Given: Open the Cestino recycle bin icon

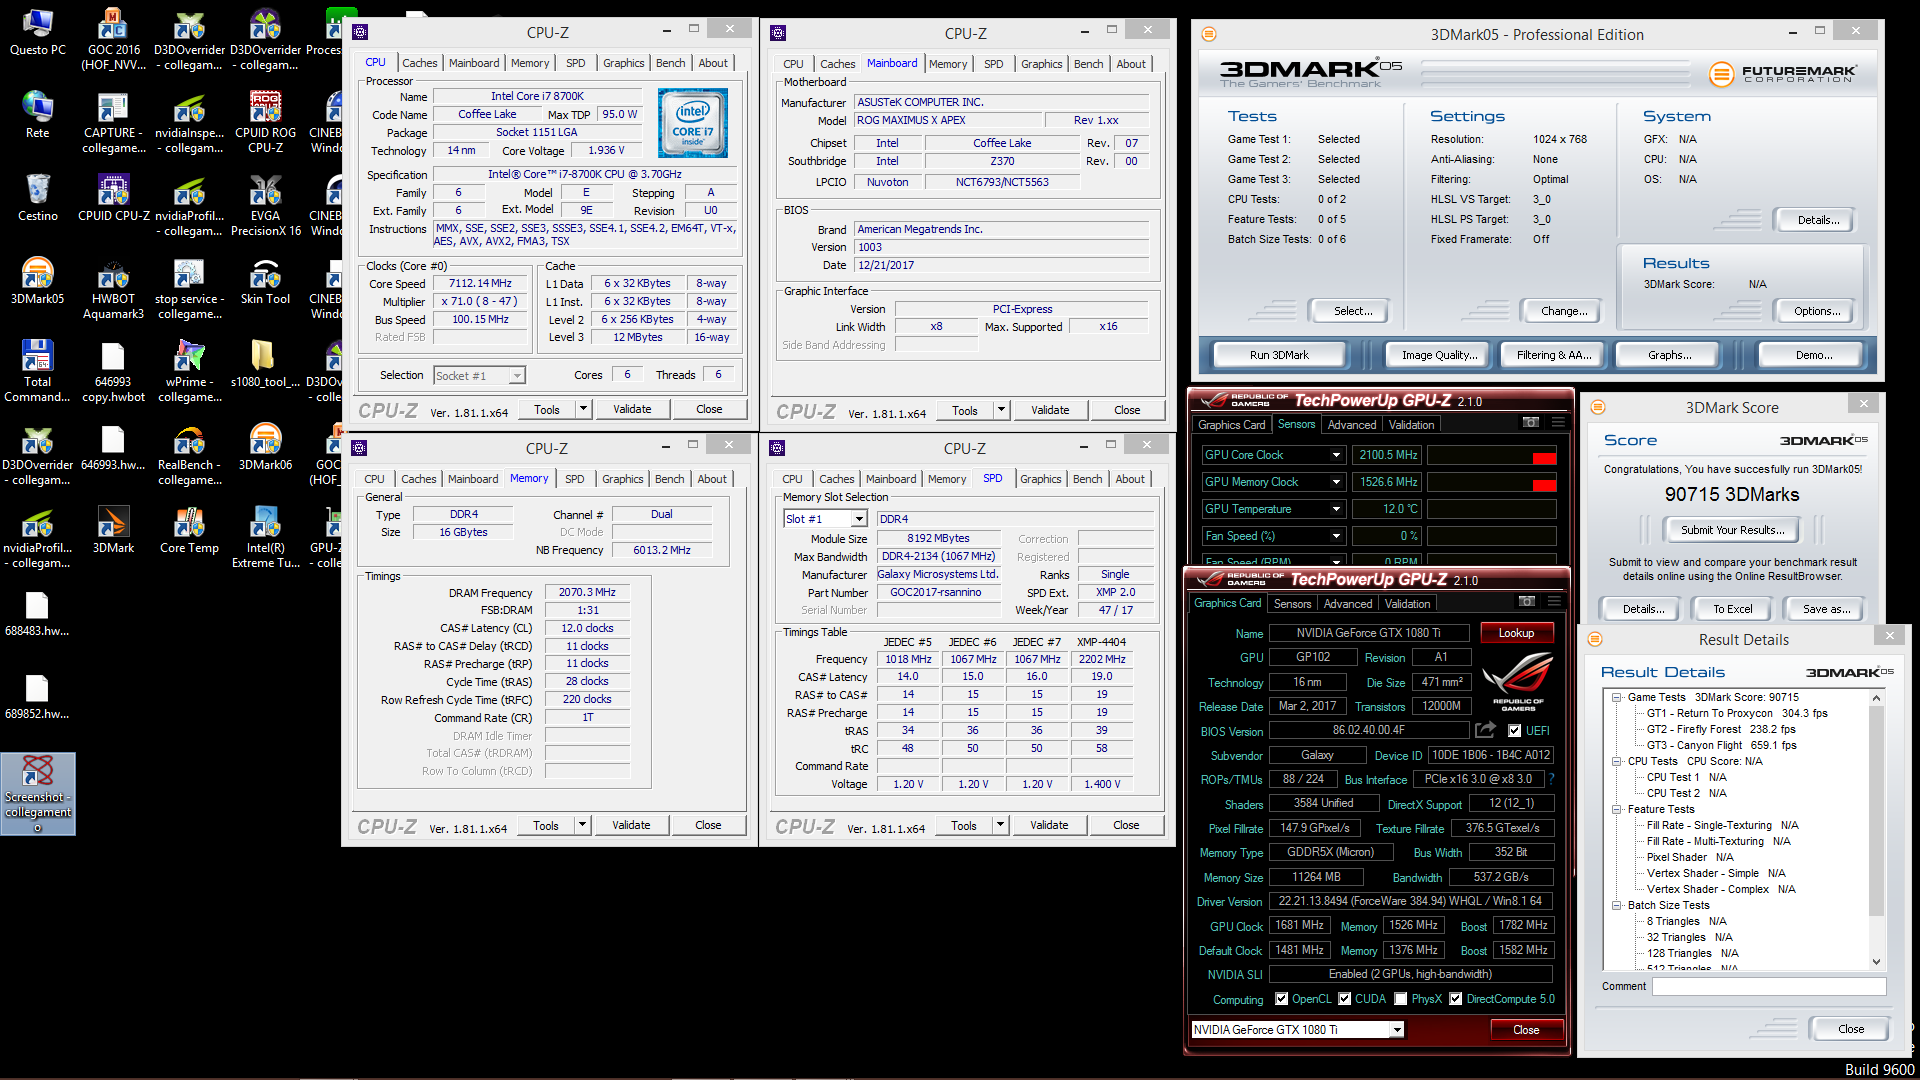Looking at the screenshot, I should [38, 198].
